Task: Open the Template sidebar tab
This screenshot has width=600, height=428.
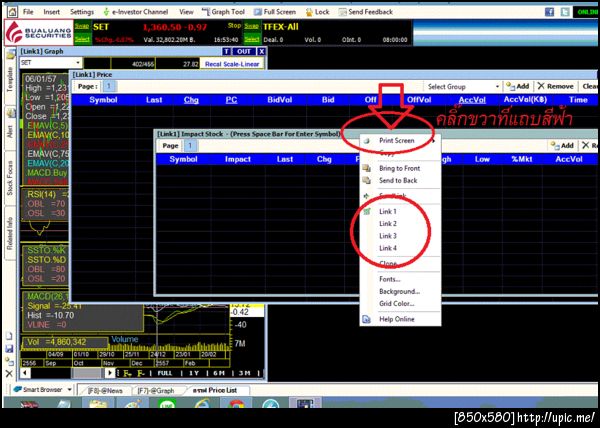Action: [10, 78]
